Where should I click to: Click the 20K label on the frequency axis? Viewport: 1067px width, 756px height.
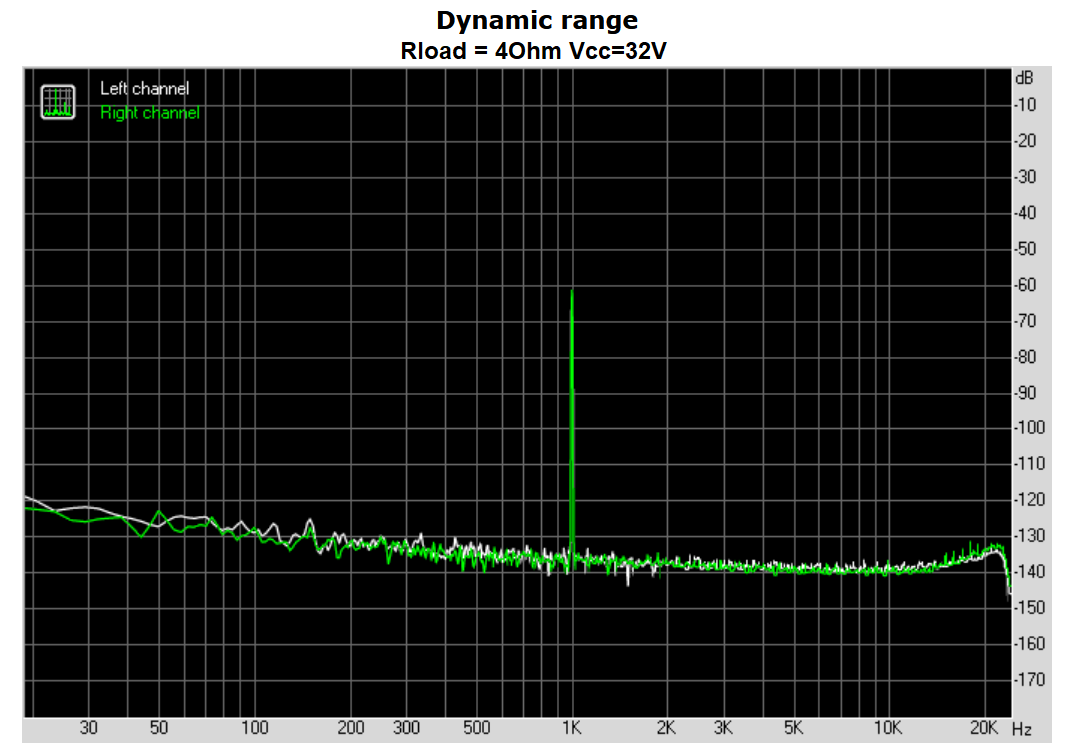984,728
